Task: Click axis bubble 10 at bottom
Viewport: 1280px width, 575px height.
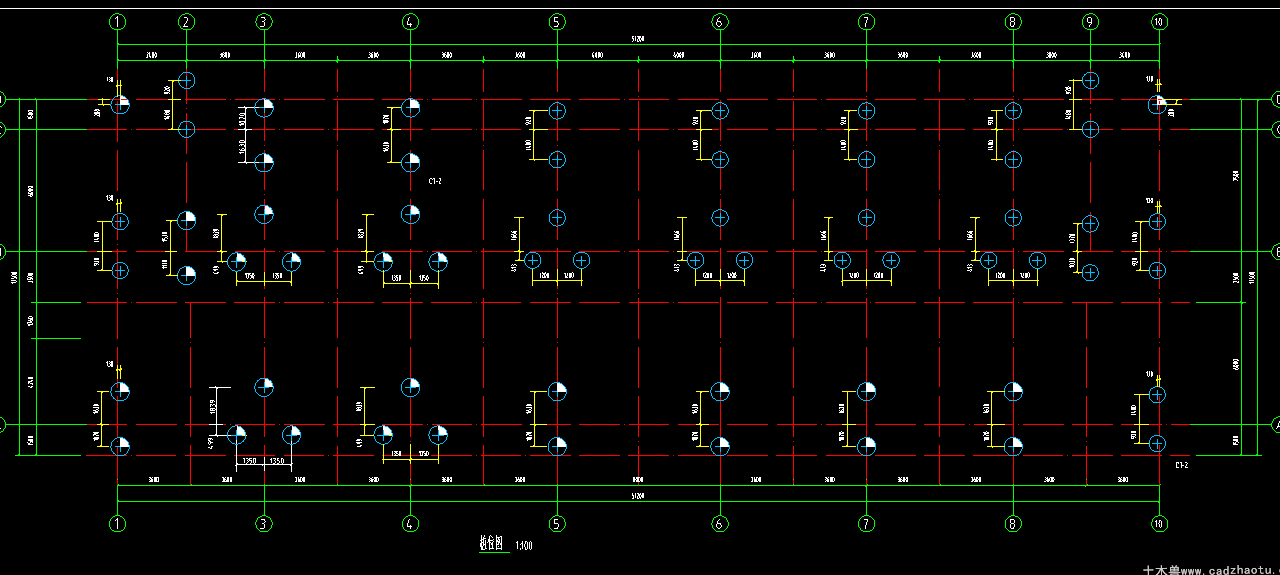Action: pos(1158,523)
